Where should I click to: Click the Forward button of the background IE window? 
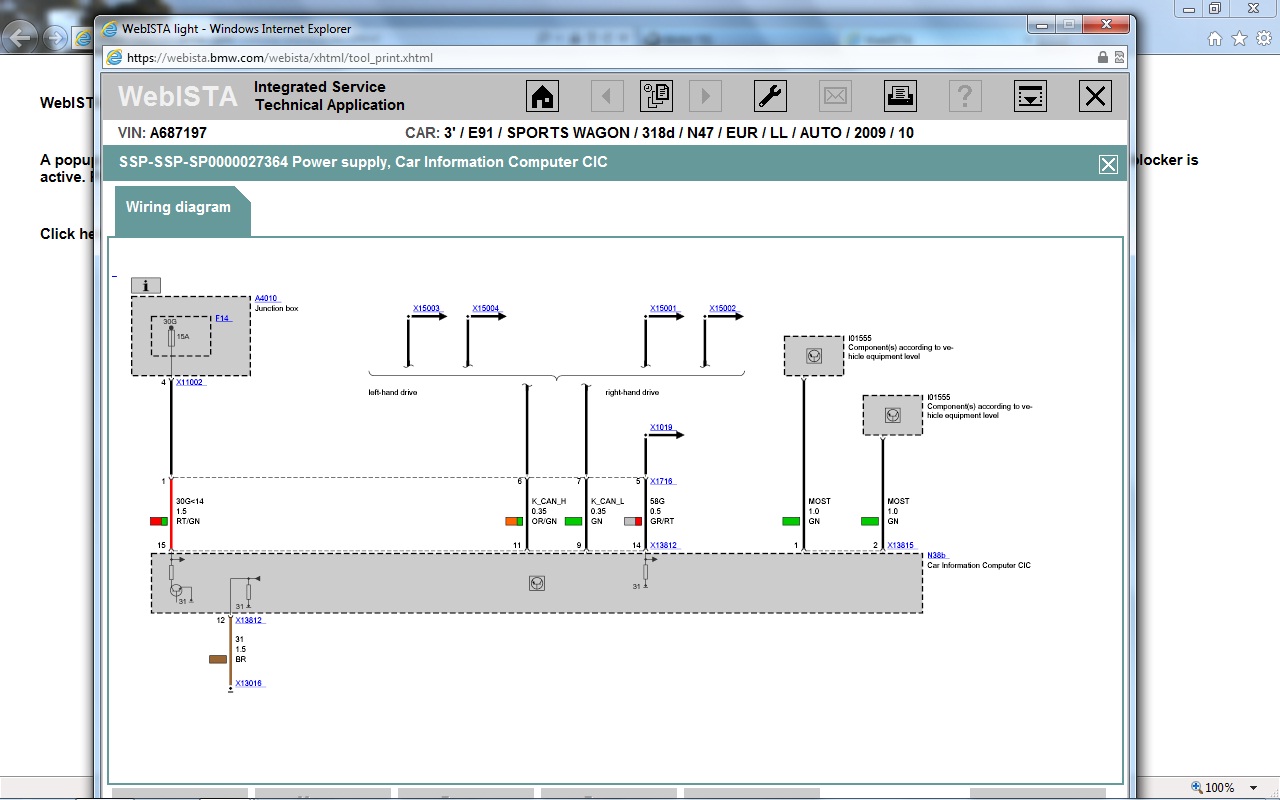pyautogui.click(x=55, y=39)
